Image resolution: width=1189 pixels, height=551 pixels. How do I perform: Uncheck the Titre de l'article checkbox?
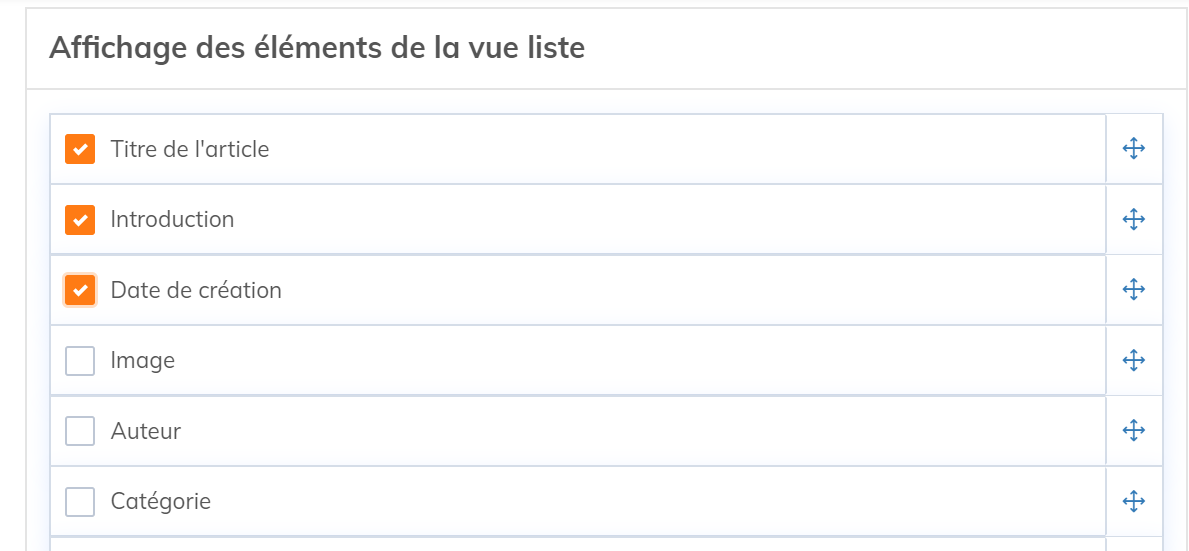pyautogui.click(x=80, y=149)
